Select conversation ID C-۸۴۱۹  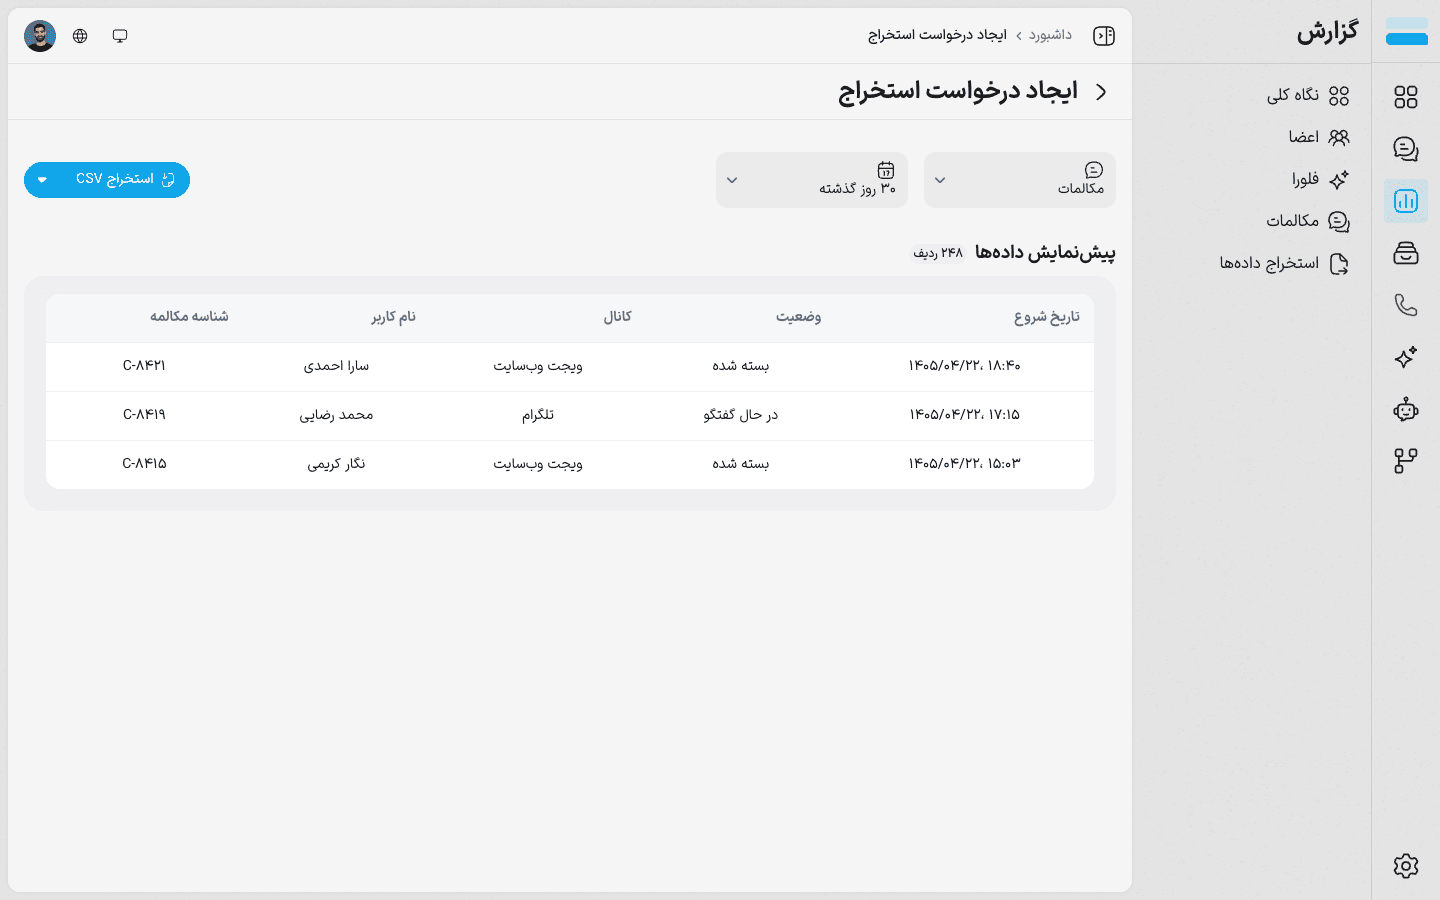pyautogui.click(x=144, y=415)
